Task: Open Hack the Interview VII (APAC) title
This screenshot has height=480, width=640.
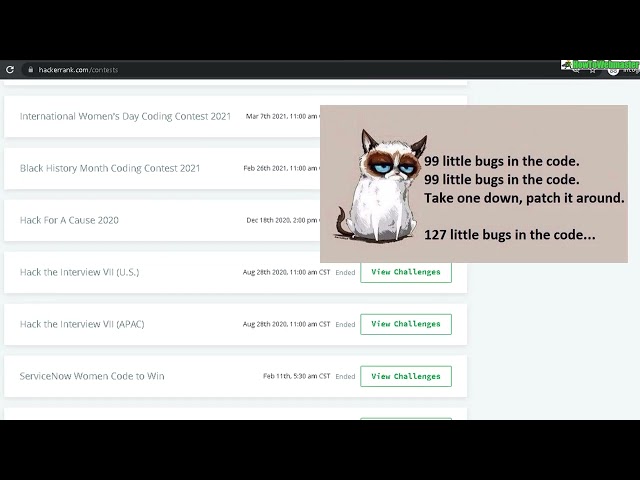Action: (x=82, y=324)
